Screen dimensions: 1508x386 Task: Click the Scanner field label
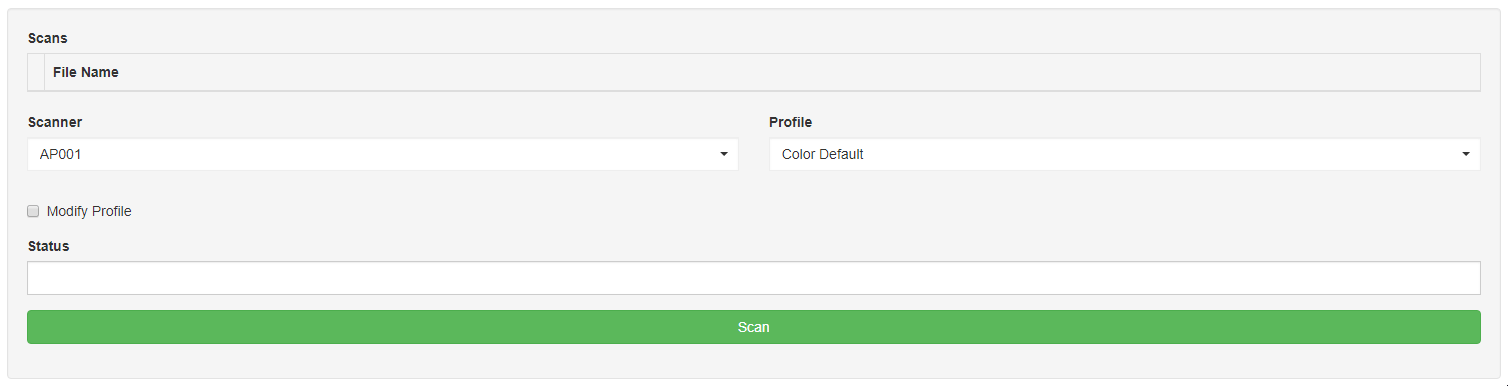click(x=55, y=122)
